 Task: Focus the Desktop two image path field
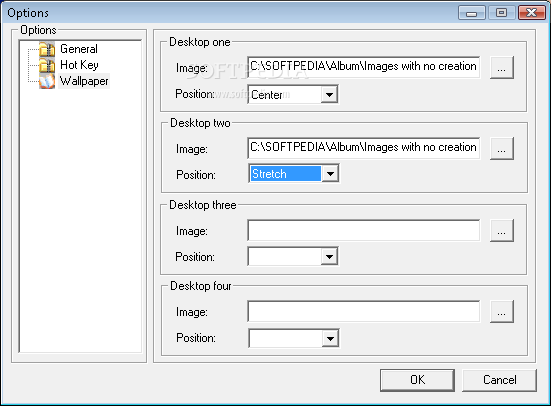coord(364,148)
